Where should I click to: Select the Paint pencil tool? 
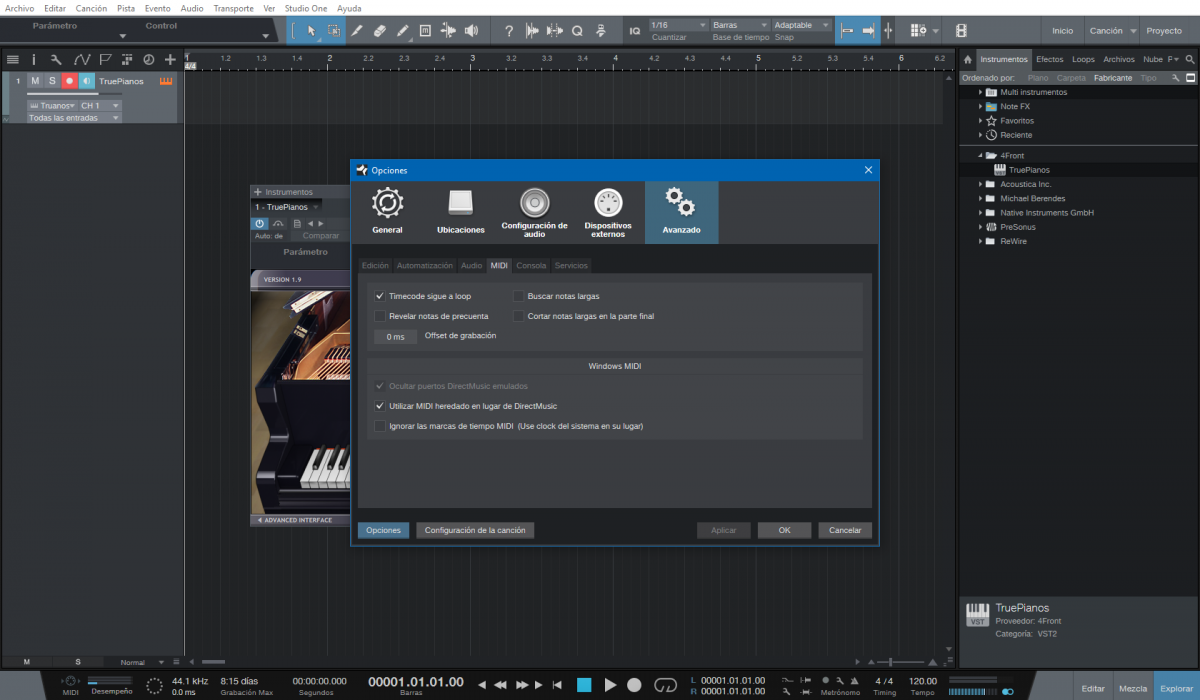tap(403, 31)
